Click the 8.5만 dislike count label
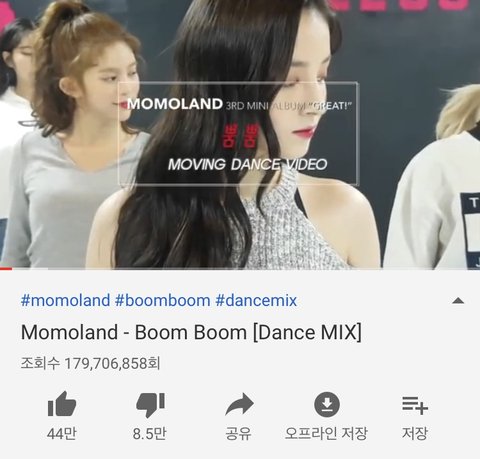 (x=149, y=433)
